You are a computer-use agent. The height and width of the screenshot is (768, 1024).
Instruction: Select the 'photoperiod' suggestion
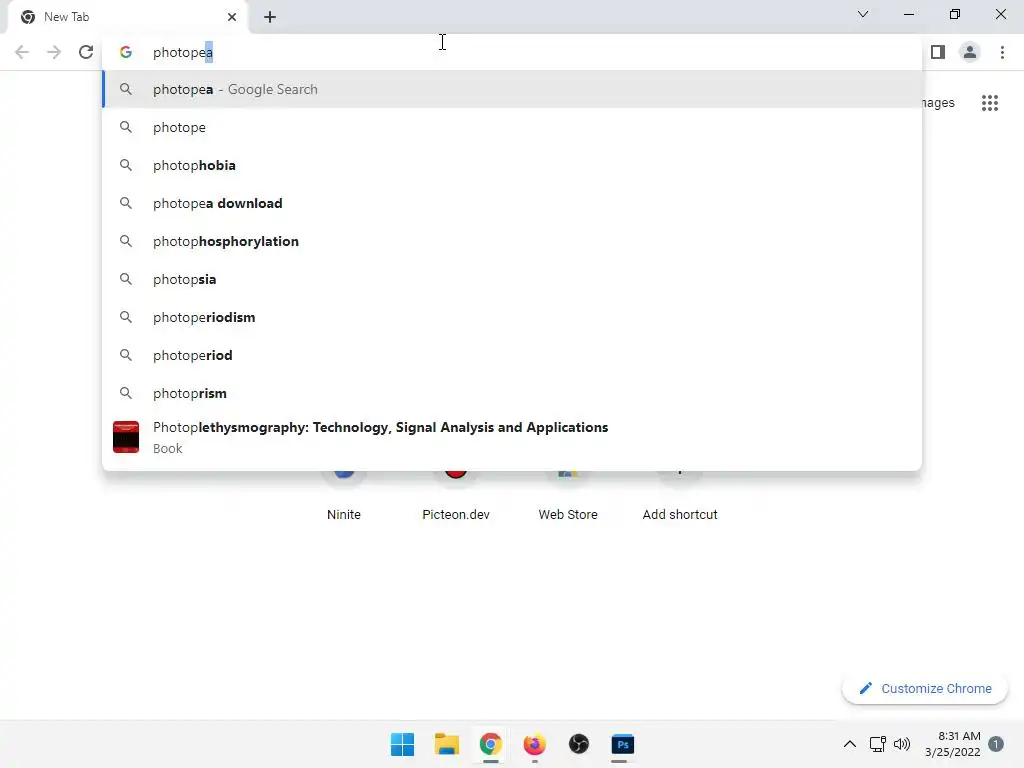512,355
